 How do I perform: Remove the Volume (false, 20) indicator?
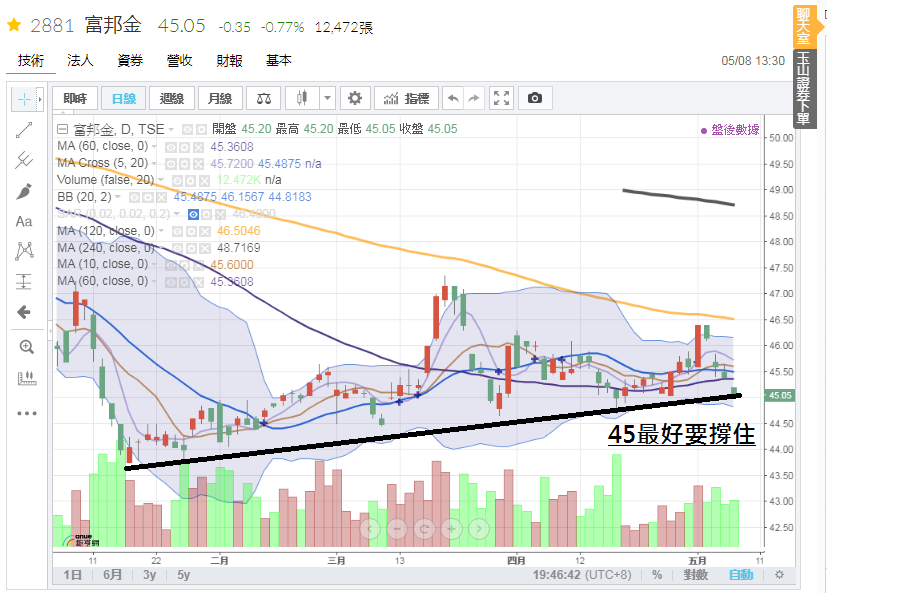(204, 181)
